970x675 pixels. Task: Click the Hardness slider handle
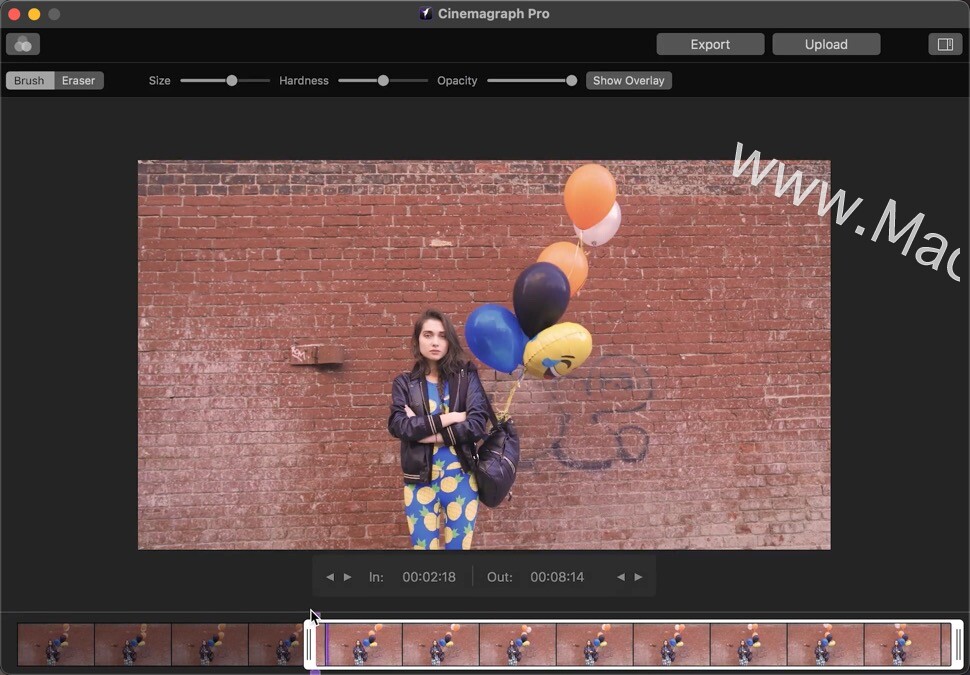pos(382,80)
